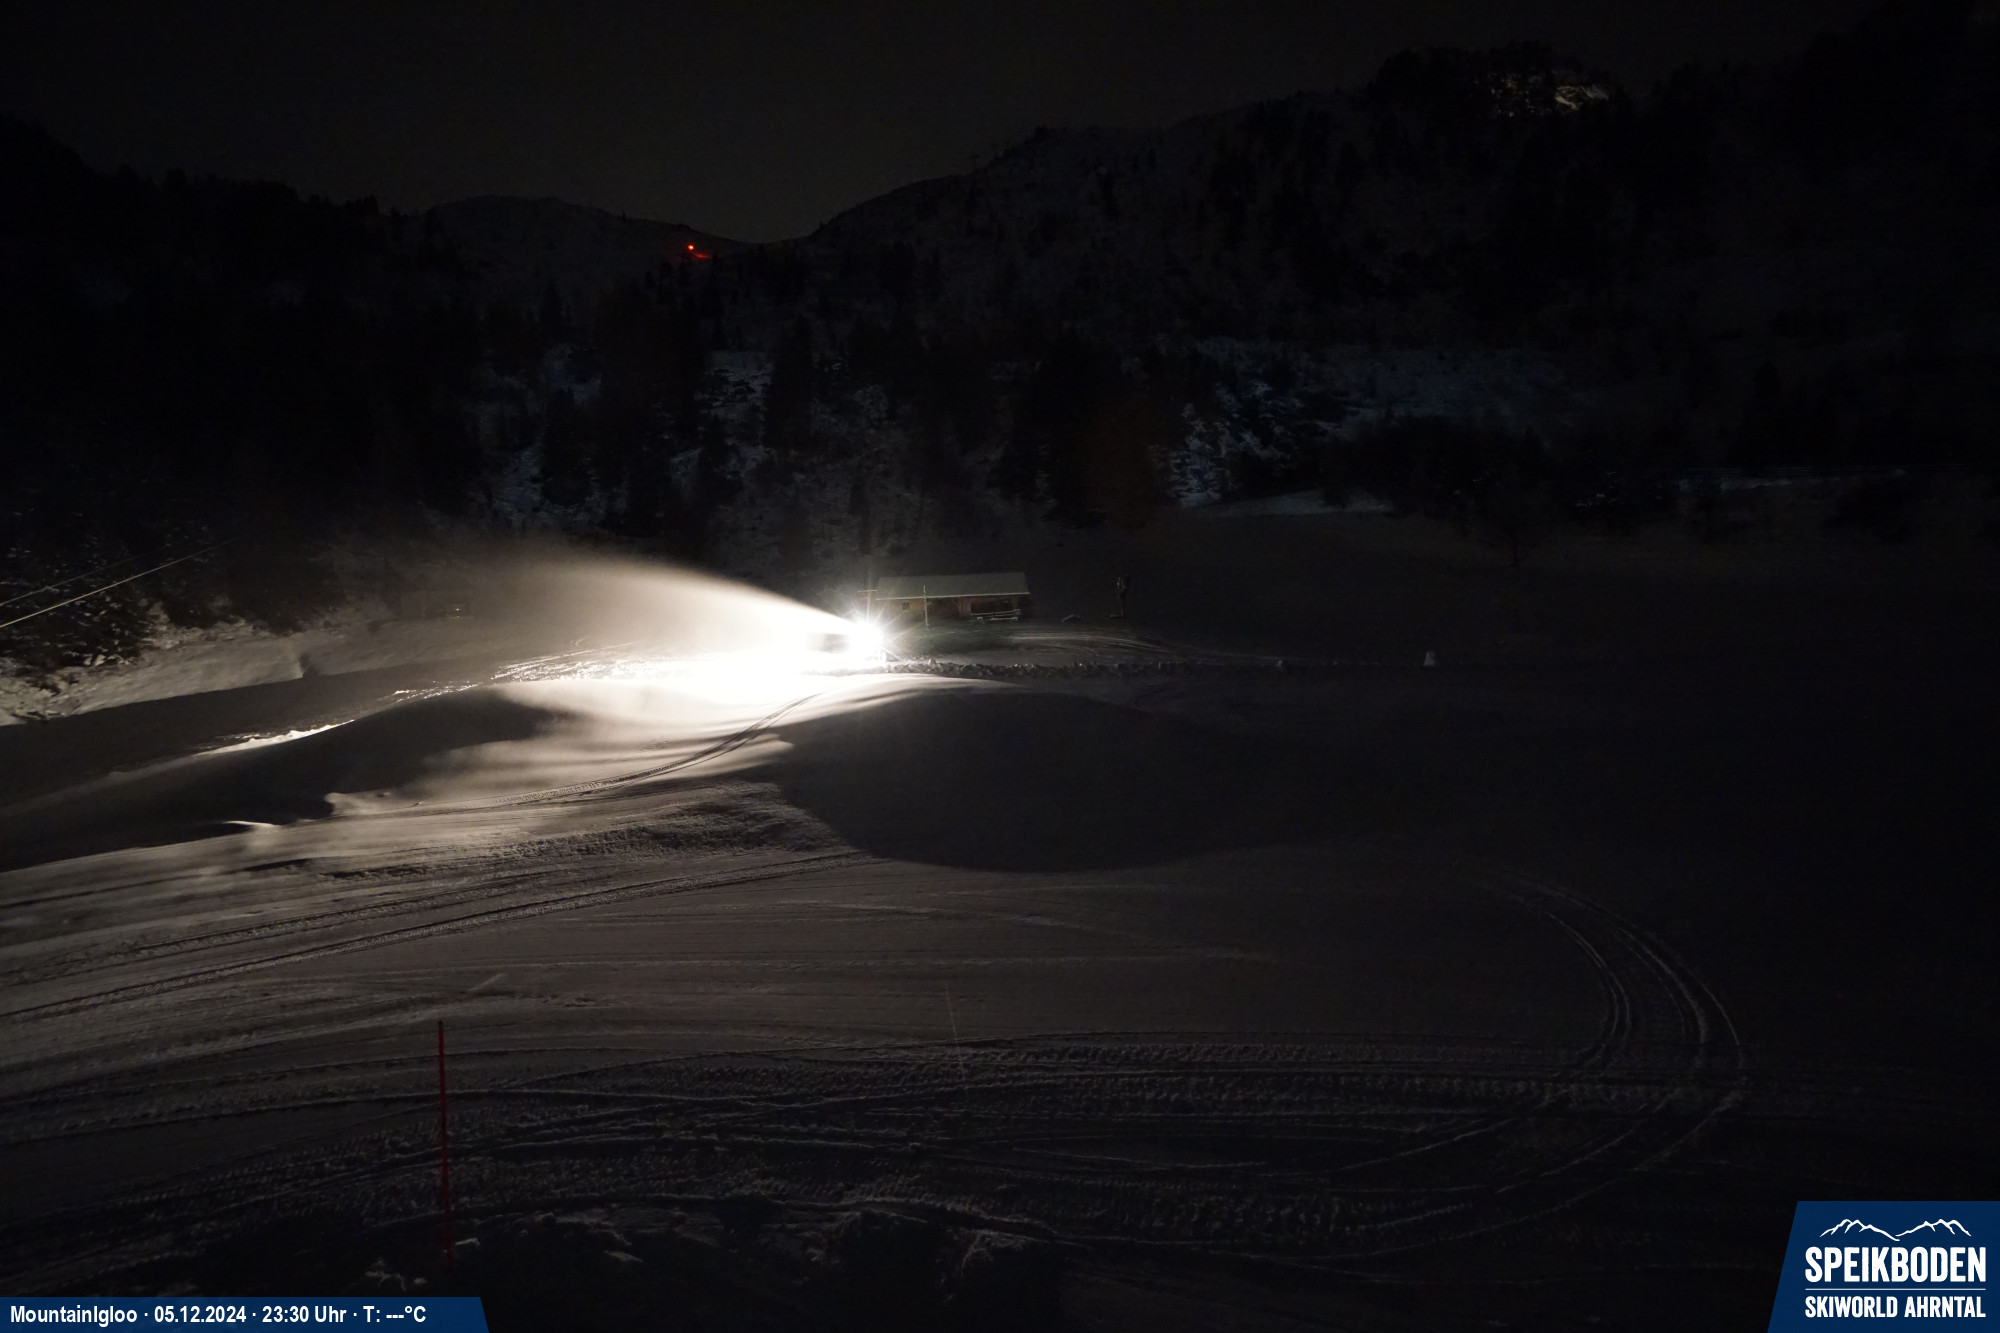Click the small white marker right of hut
Viewport: 2000px width, 1333px height.
(x=1430, y=658)
